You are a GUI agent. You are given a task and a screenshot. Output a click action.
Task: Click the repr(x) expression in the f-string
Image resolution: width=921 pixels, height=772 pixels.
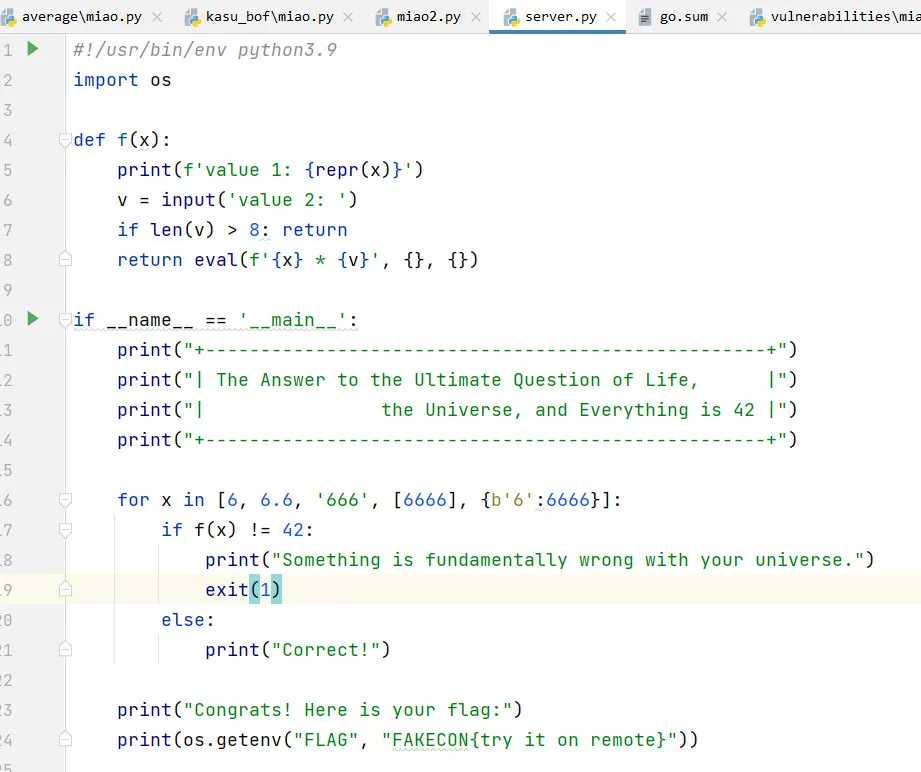coord(353,170)
